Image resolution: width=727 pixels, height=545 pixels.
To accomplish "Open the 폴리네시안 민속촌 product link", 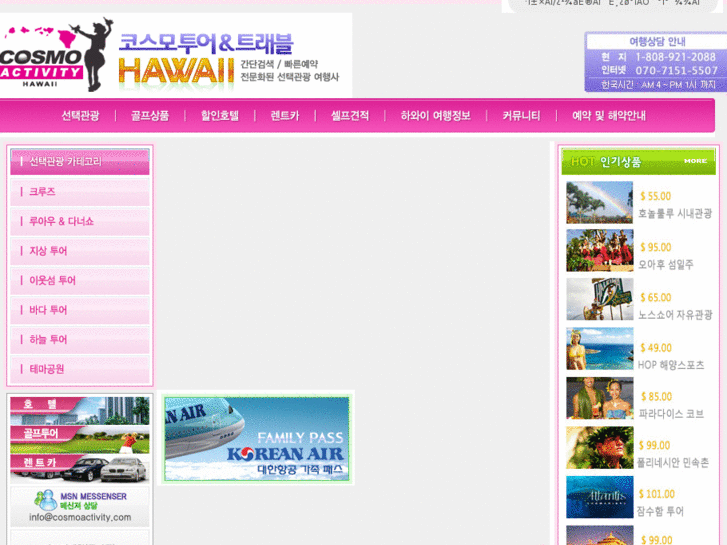I will point(673,462).
